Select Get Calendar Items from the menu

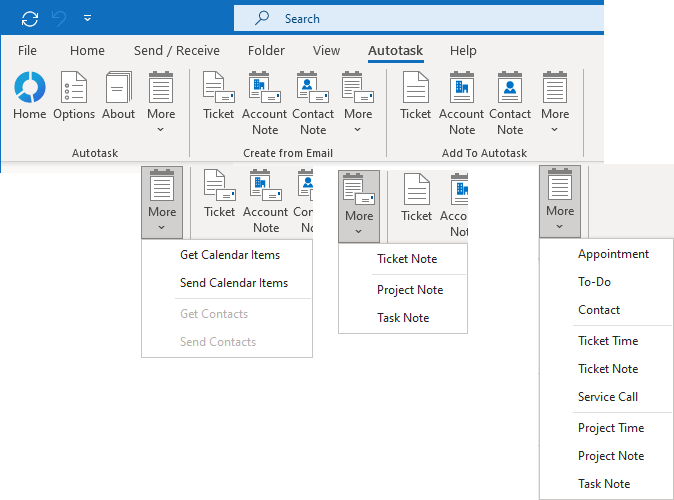[x=230, y=255]
